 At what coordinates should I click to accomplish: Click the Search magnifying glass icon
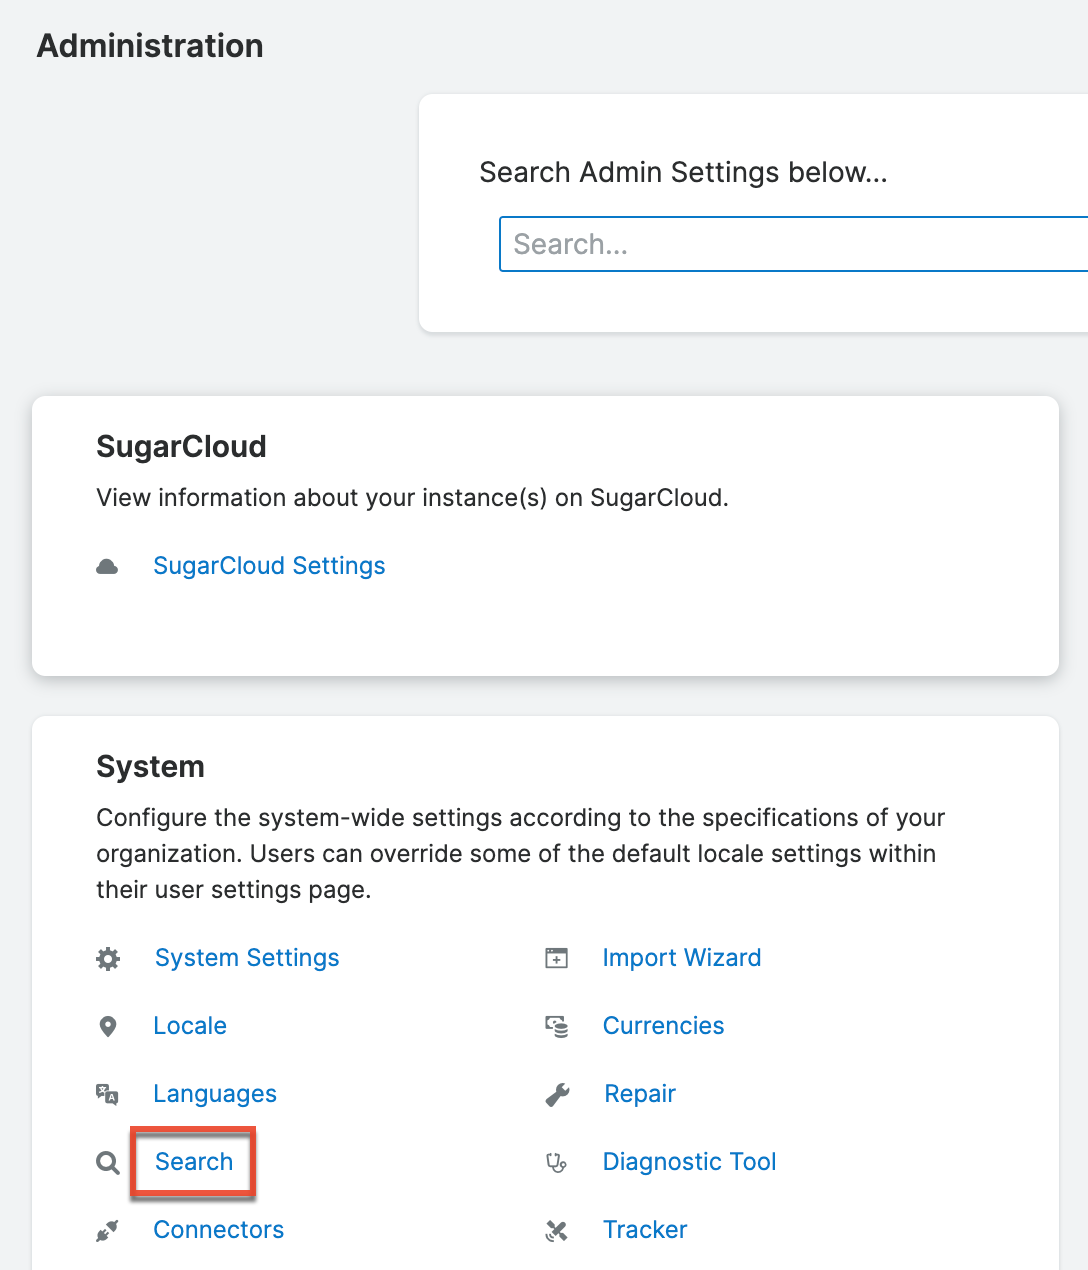tap(108, 1163)
